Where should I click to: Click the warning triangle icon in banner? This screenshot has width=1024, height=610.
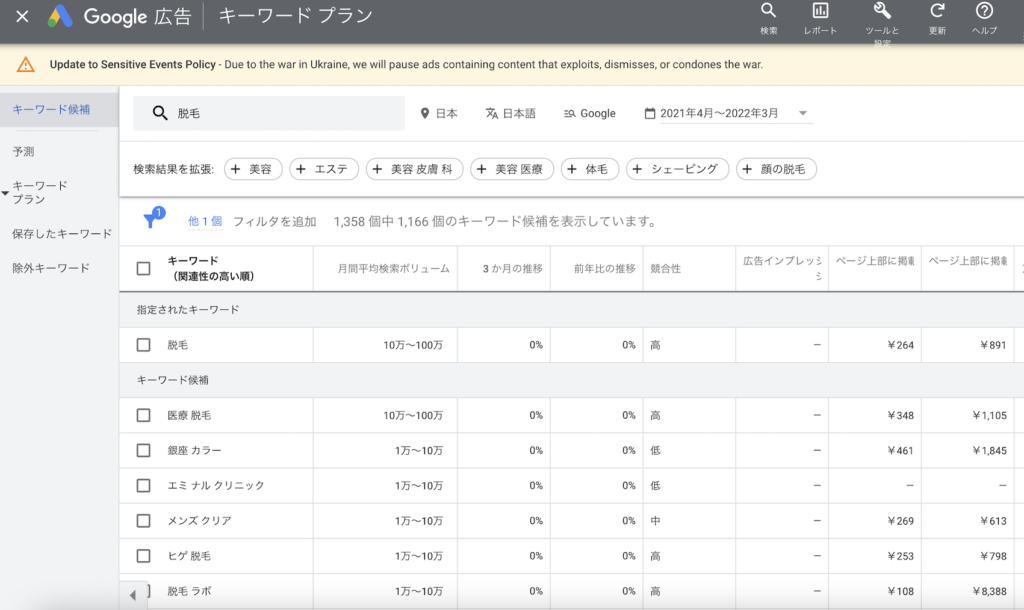25,65
